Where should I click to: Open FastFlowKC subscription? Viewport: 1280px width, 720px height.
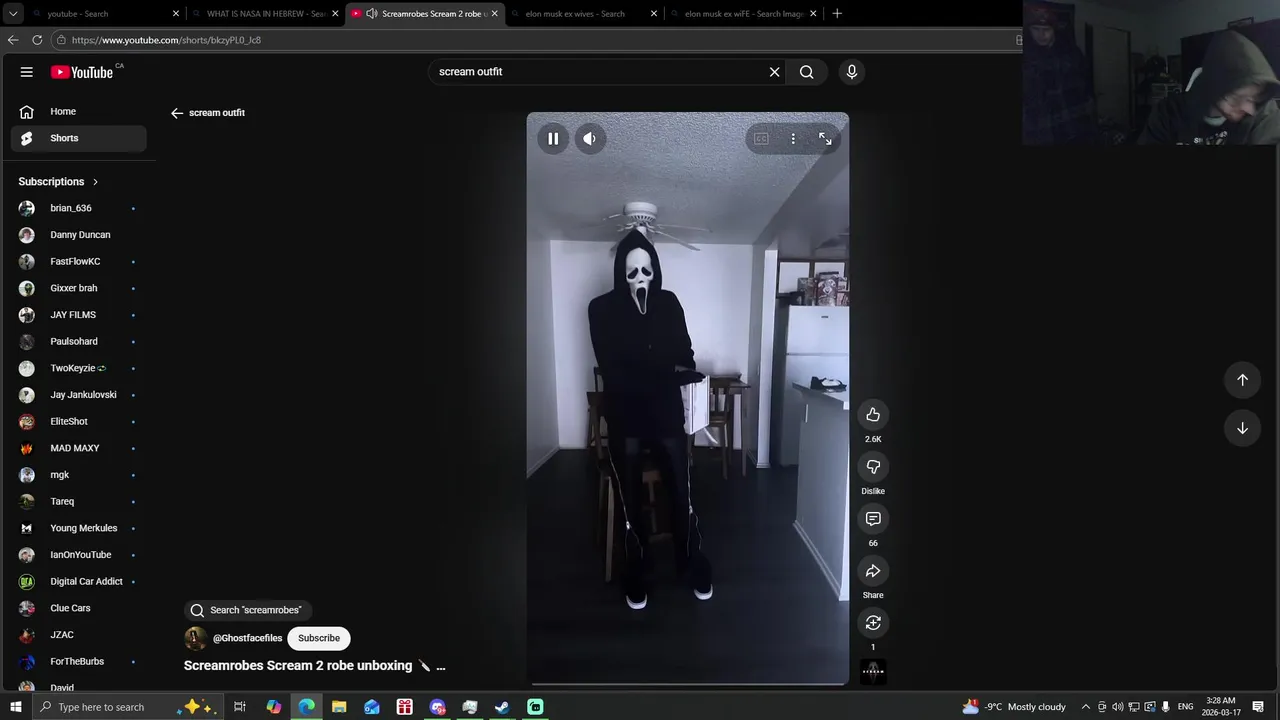78,262
